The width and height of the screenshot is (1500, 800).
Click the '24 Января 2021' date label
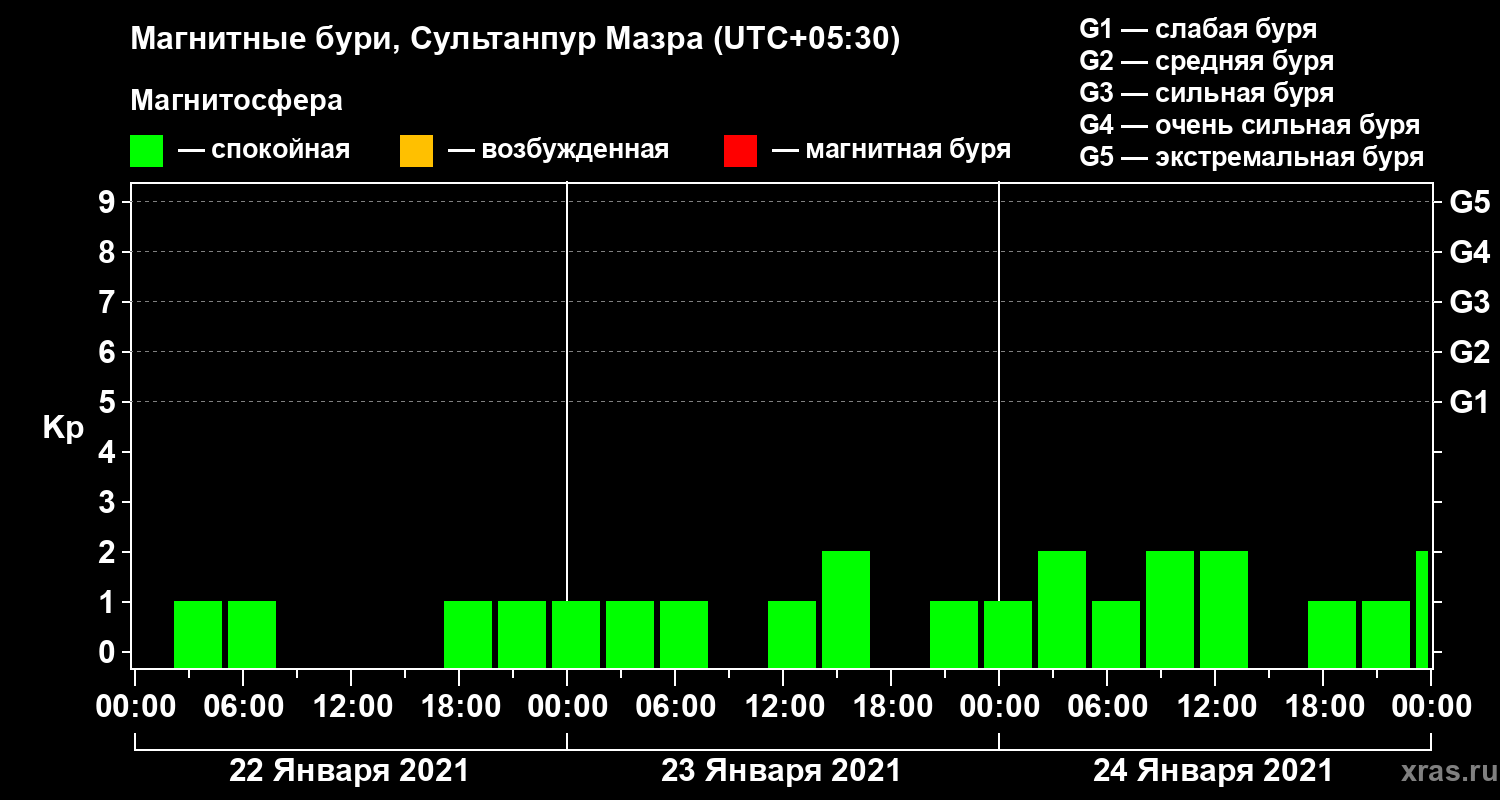[x=1213, y=771]
